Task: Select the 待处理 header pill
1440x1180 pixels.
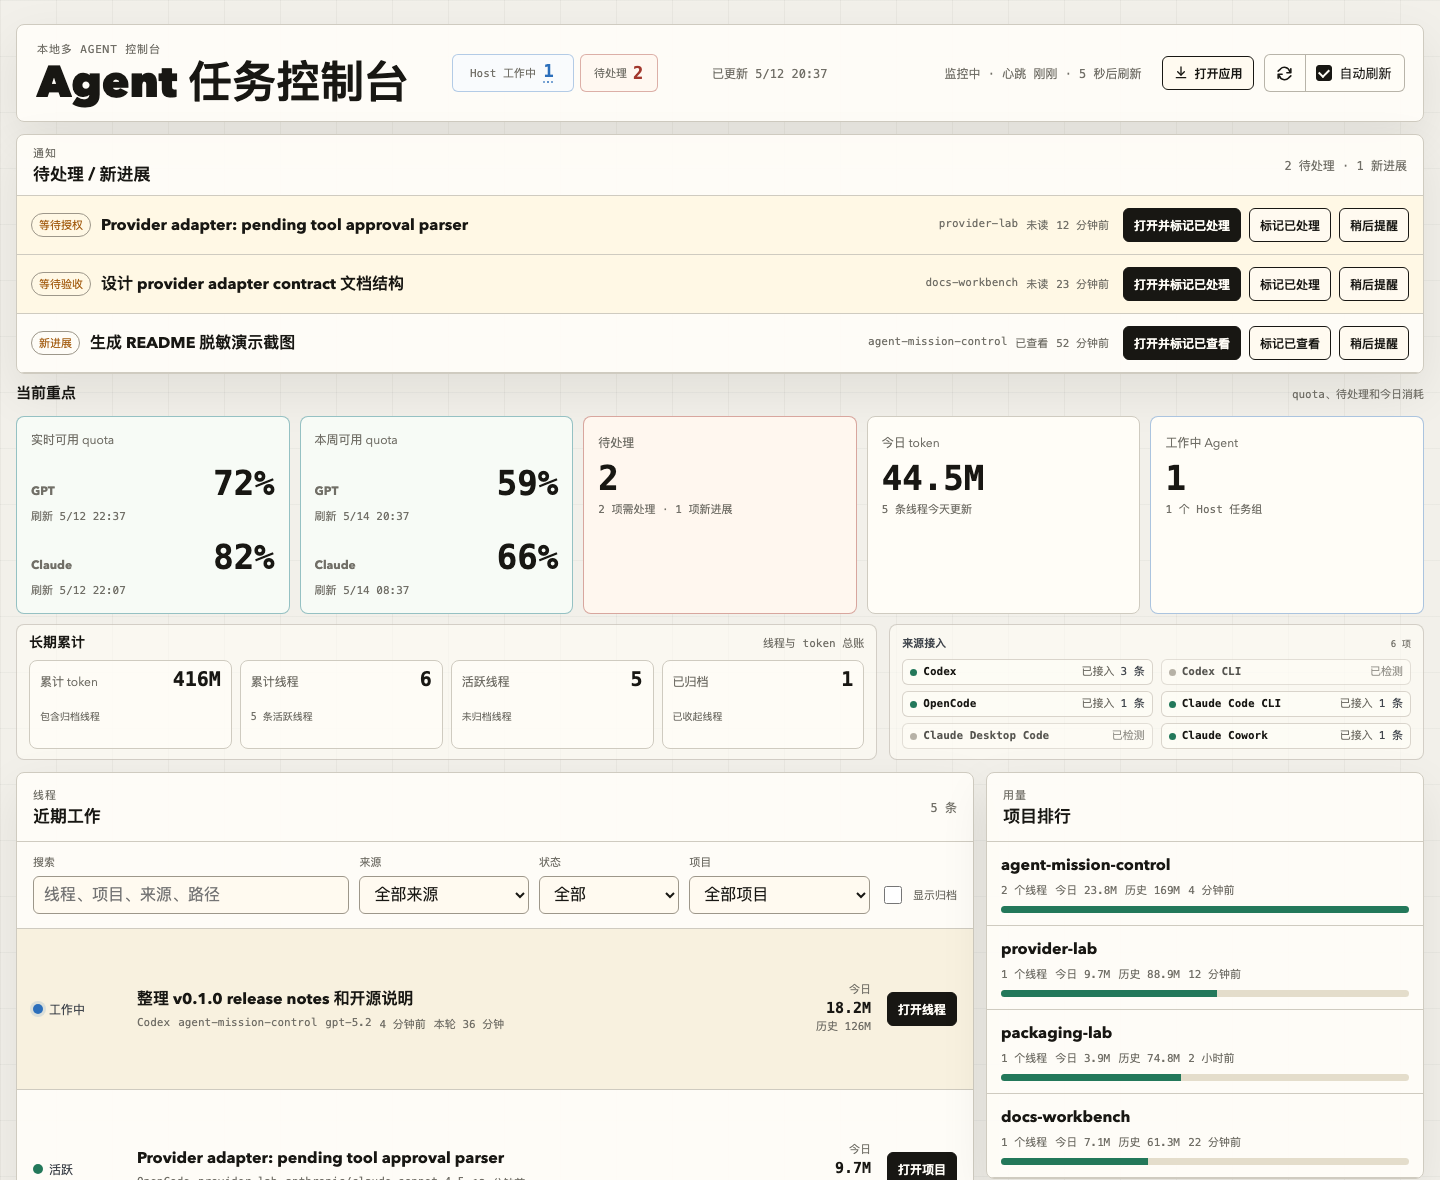Action: pos(619,73)
